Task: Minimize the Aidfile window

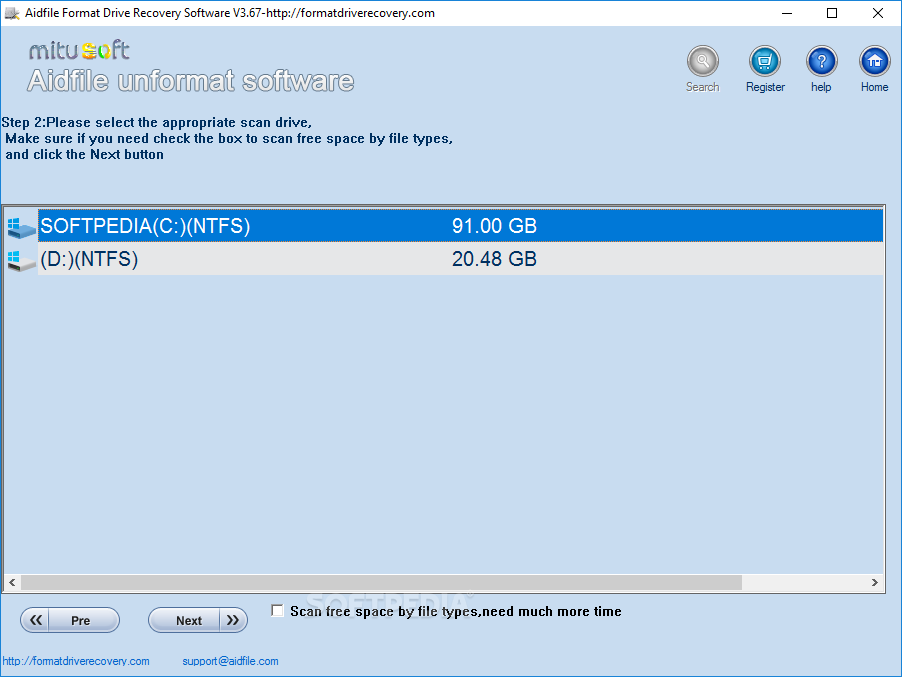Action: (x=787, y=13)
